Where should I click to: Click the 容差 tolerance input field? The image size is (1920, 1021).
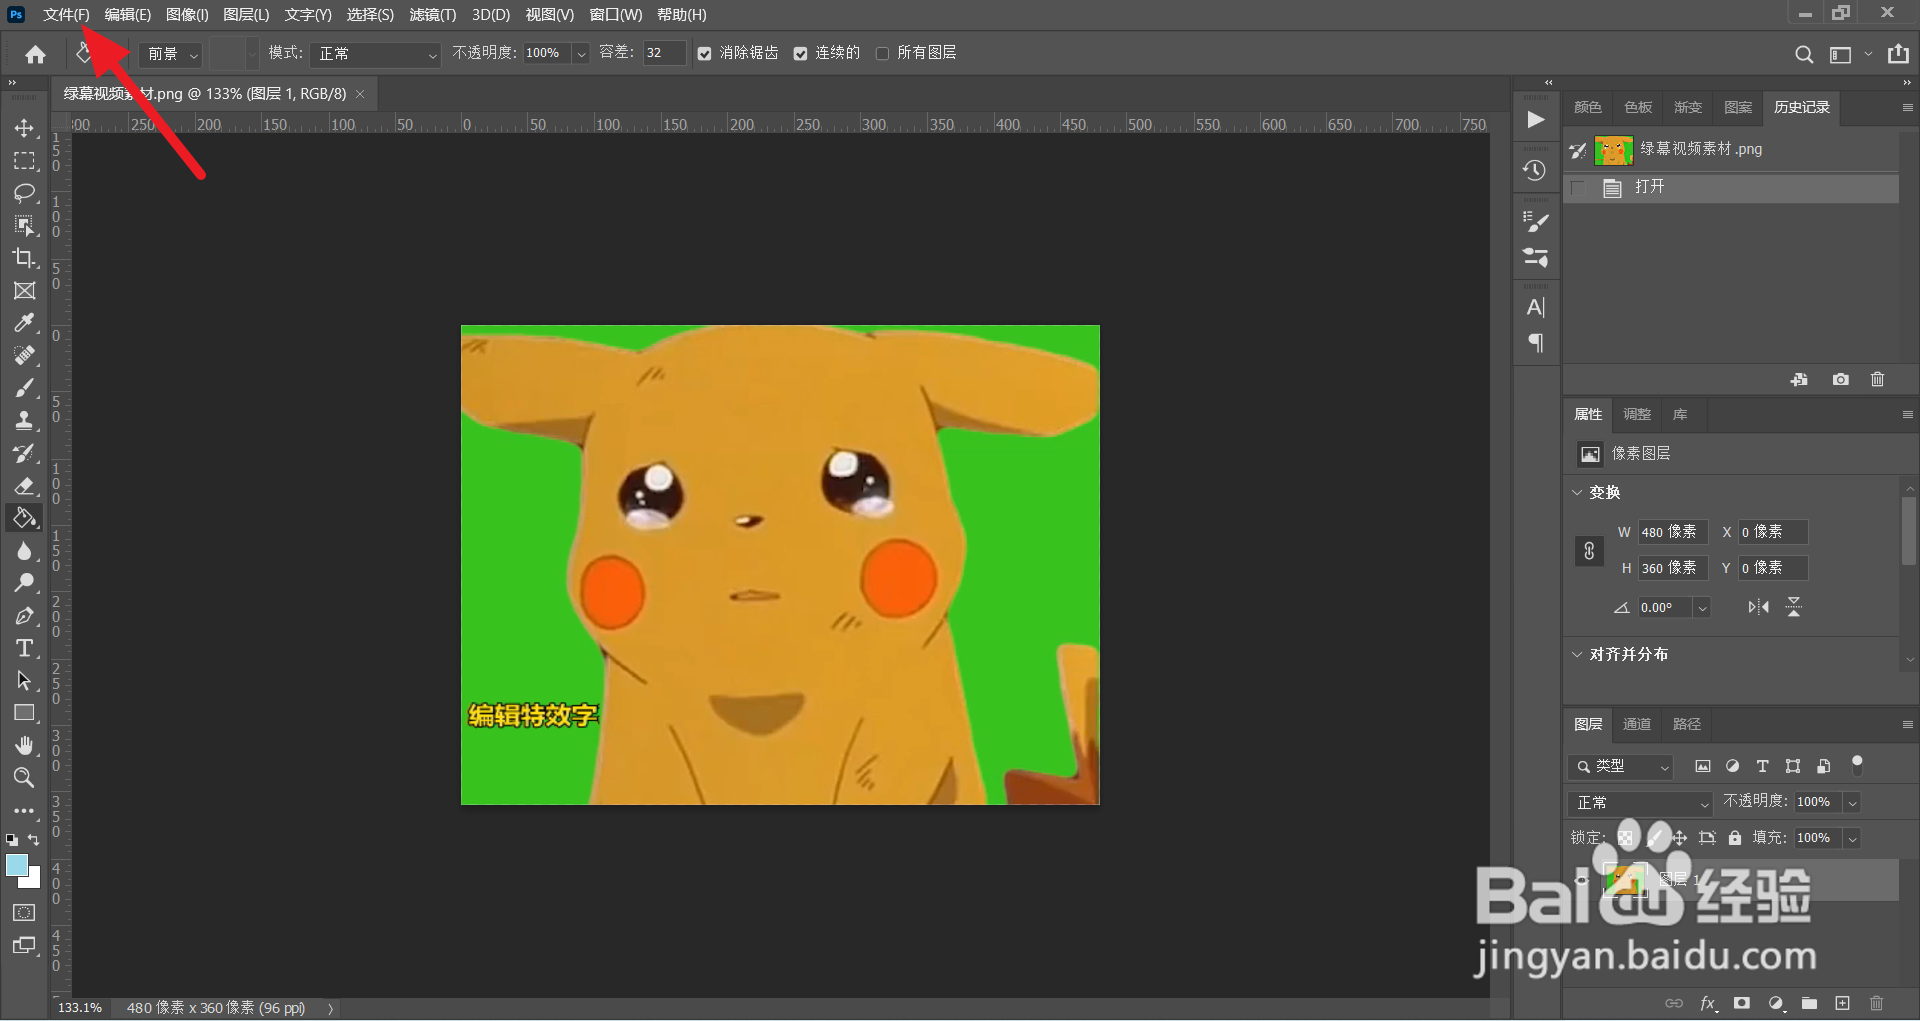pos(663,53)
